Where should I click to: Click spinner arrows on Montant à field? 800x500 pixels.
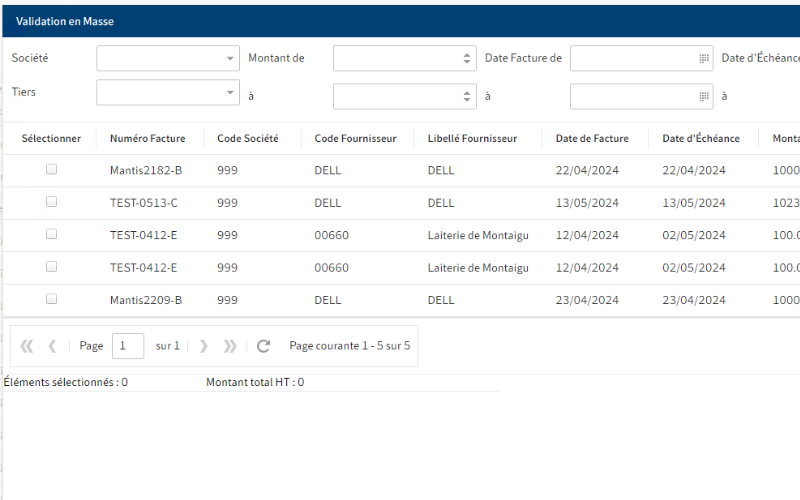pos(467,96)
